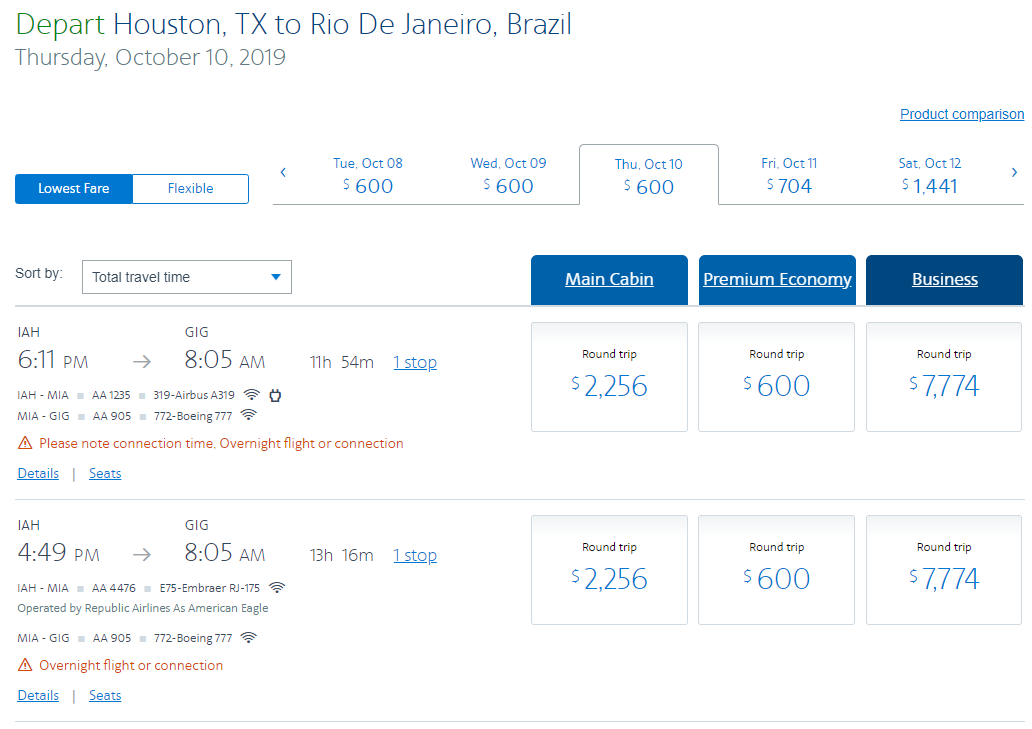
Task: Open the Product comparison link
Action: [961, 114]
